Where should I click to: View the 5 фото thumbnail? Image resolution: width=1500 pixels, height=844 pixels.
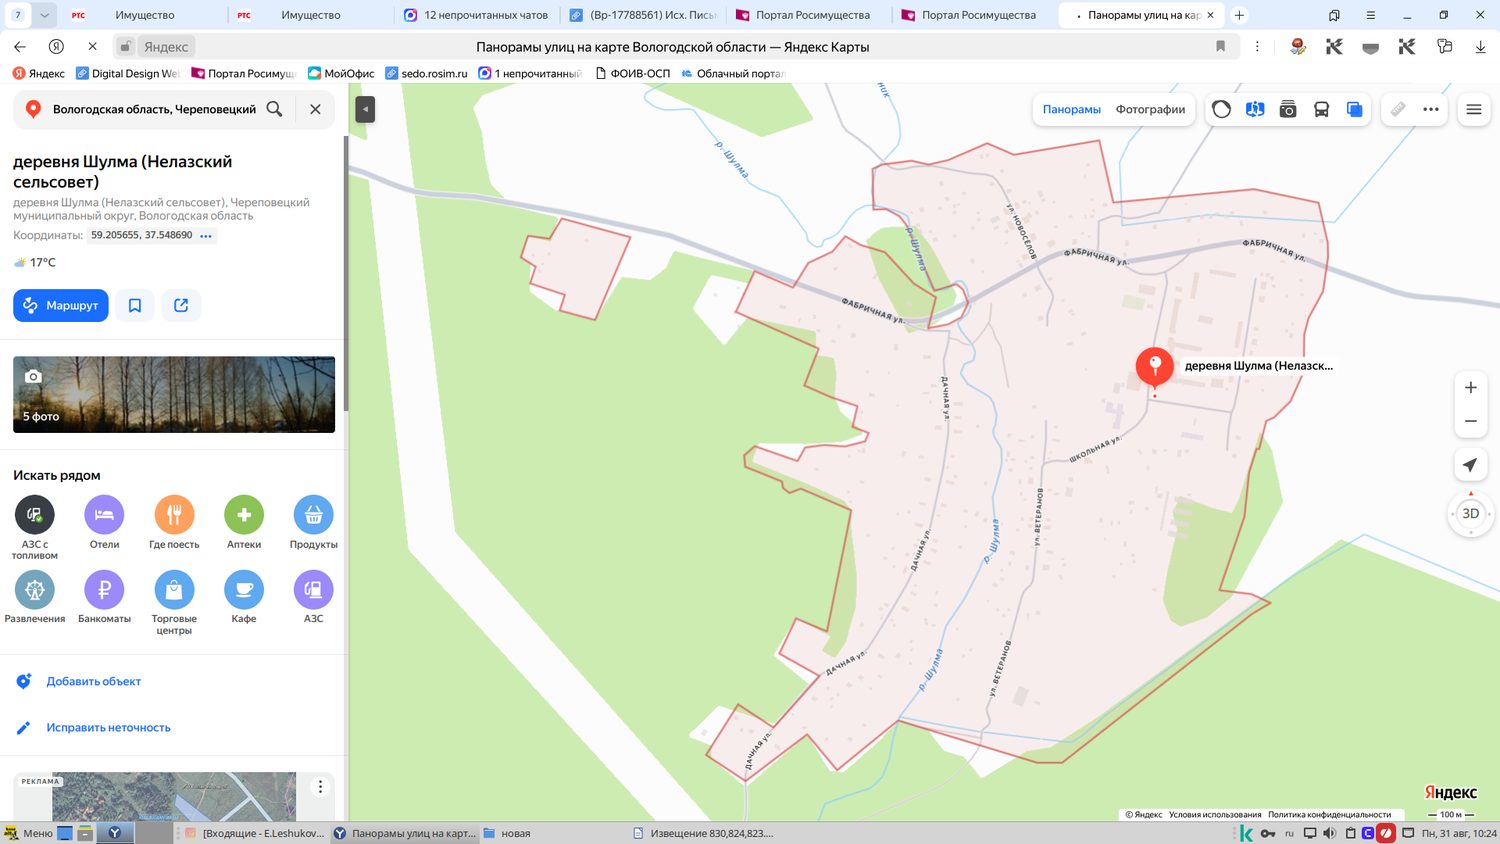coord(174,394)
